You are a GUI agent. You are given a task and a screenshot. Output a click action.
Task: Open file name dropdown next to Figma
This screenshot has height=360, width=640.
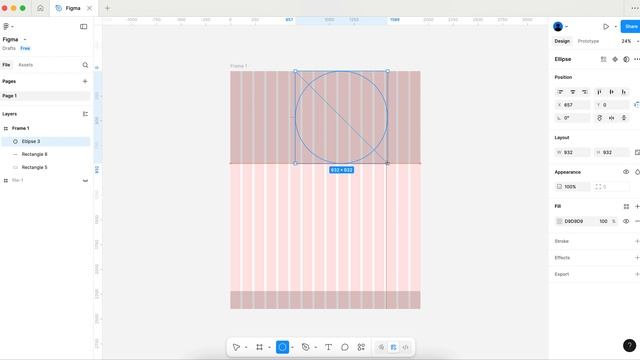tap(25, 40)
